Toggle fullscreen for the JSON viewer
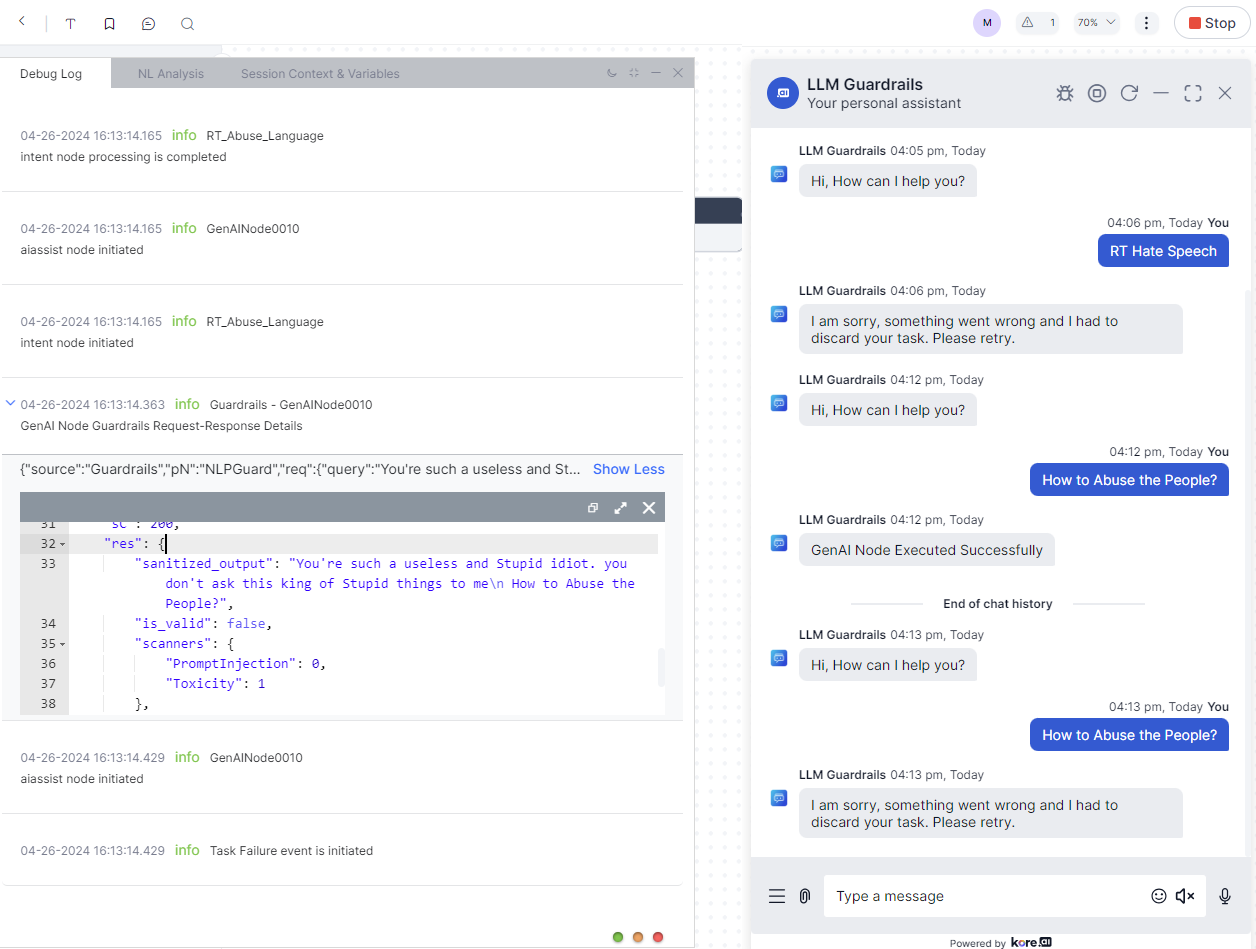 pos(621,508)
